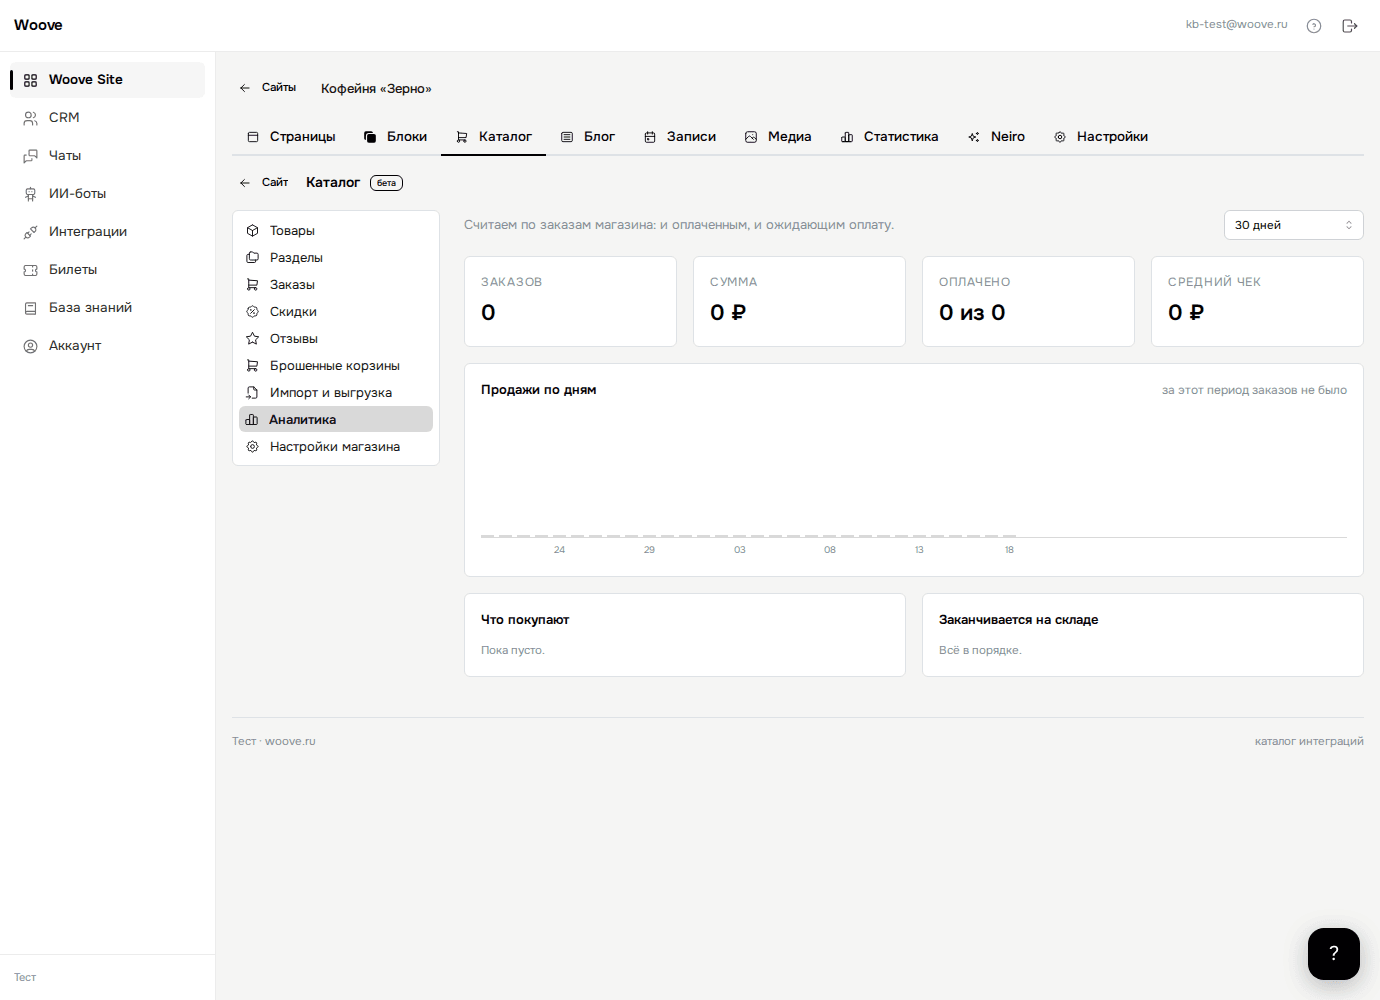1380x1000 pixels.
Task: Click the Отзывы star icon
Action: pyautogui.click(x=253, y=339)
